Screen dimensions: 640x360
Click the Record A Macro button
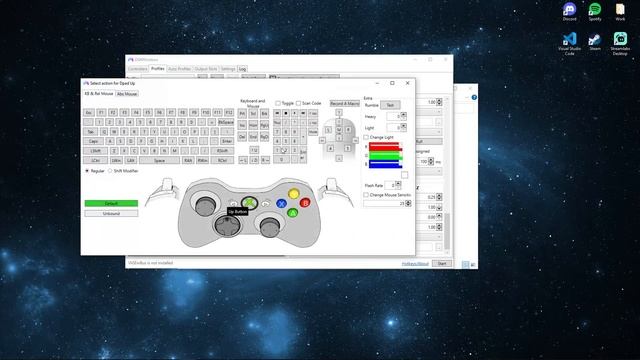pos(344,103)
